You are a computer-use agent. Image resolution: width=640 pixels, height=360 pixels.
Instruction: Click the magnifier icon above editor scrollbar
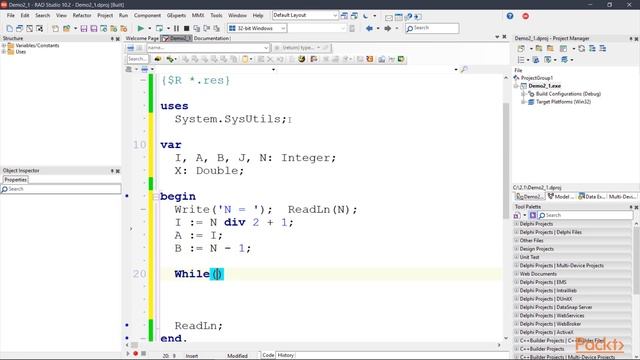[x=464, y=69]
